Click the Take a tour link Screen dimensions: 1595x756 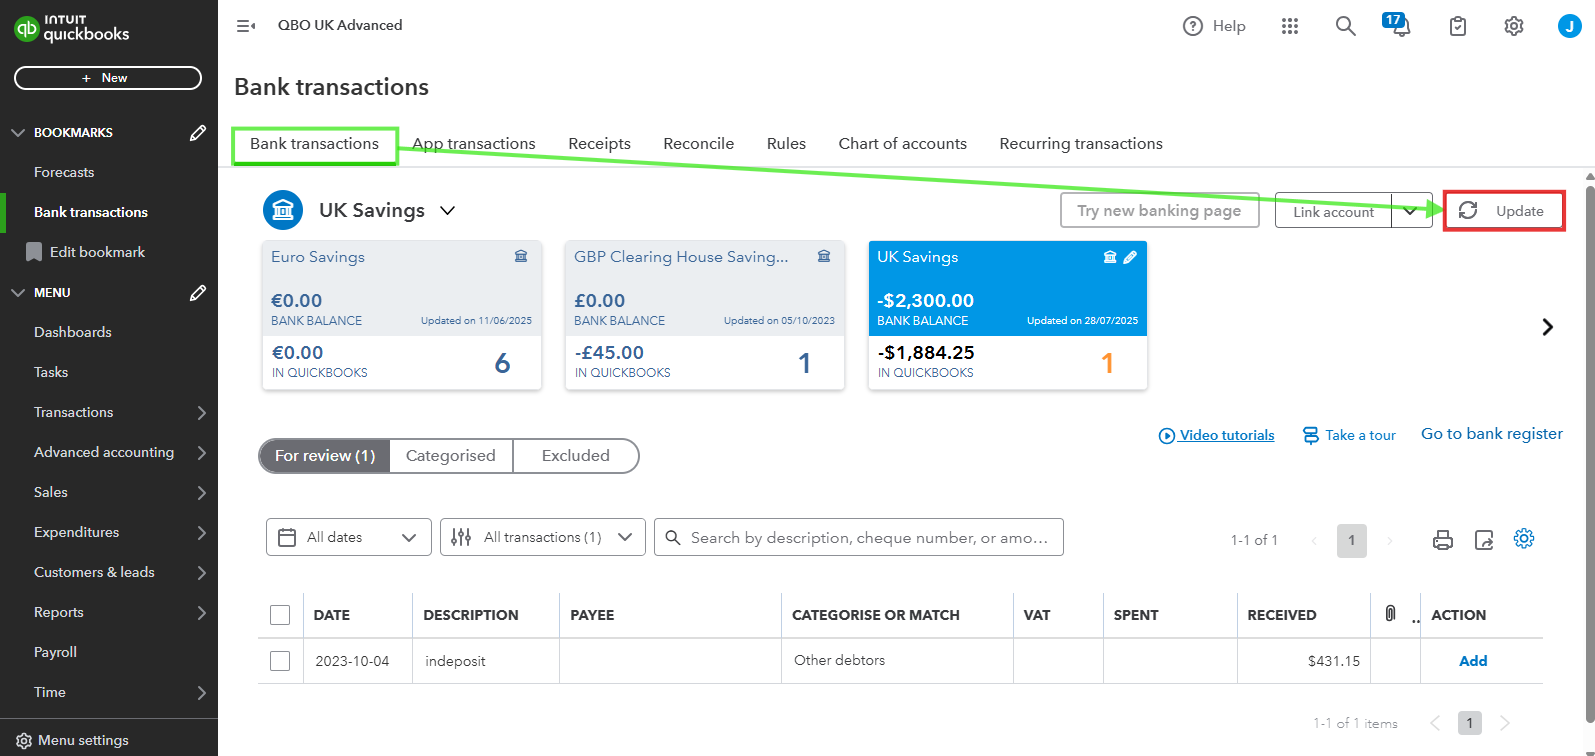coord(1349,435)
